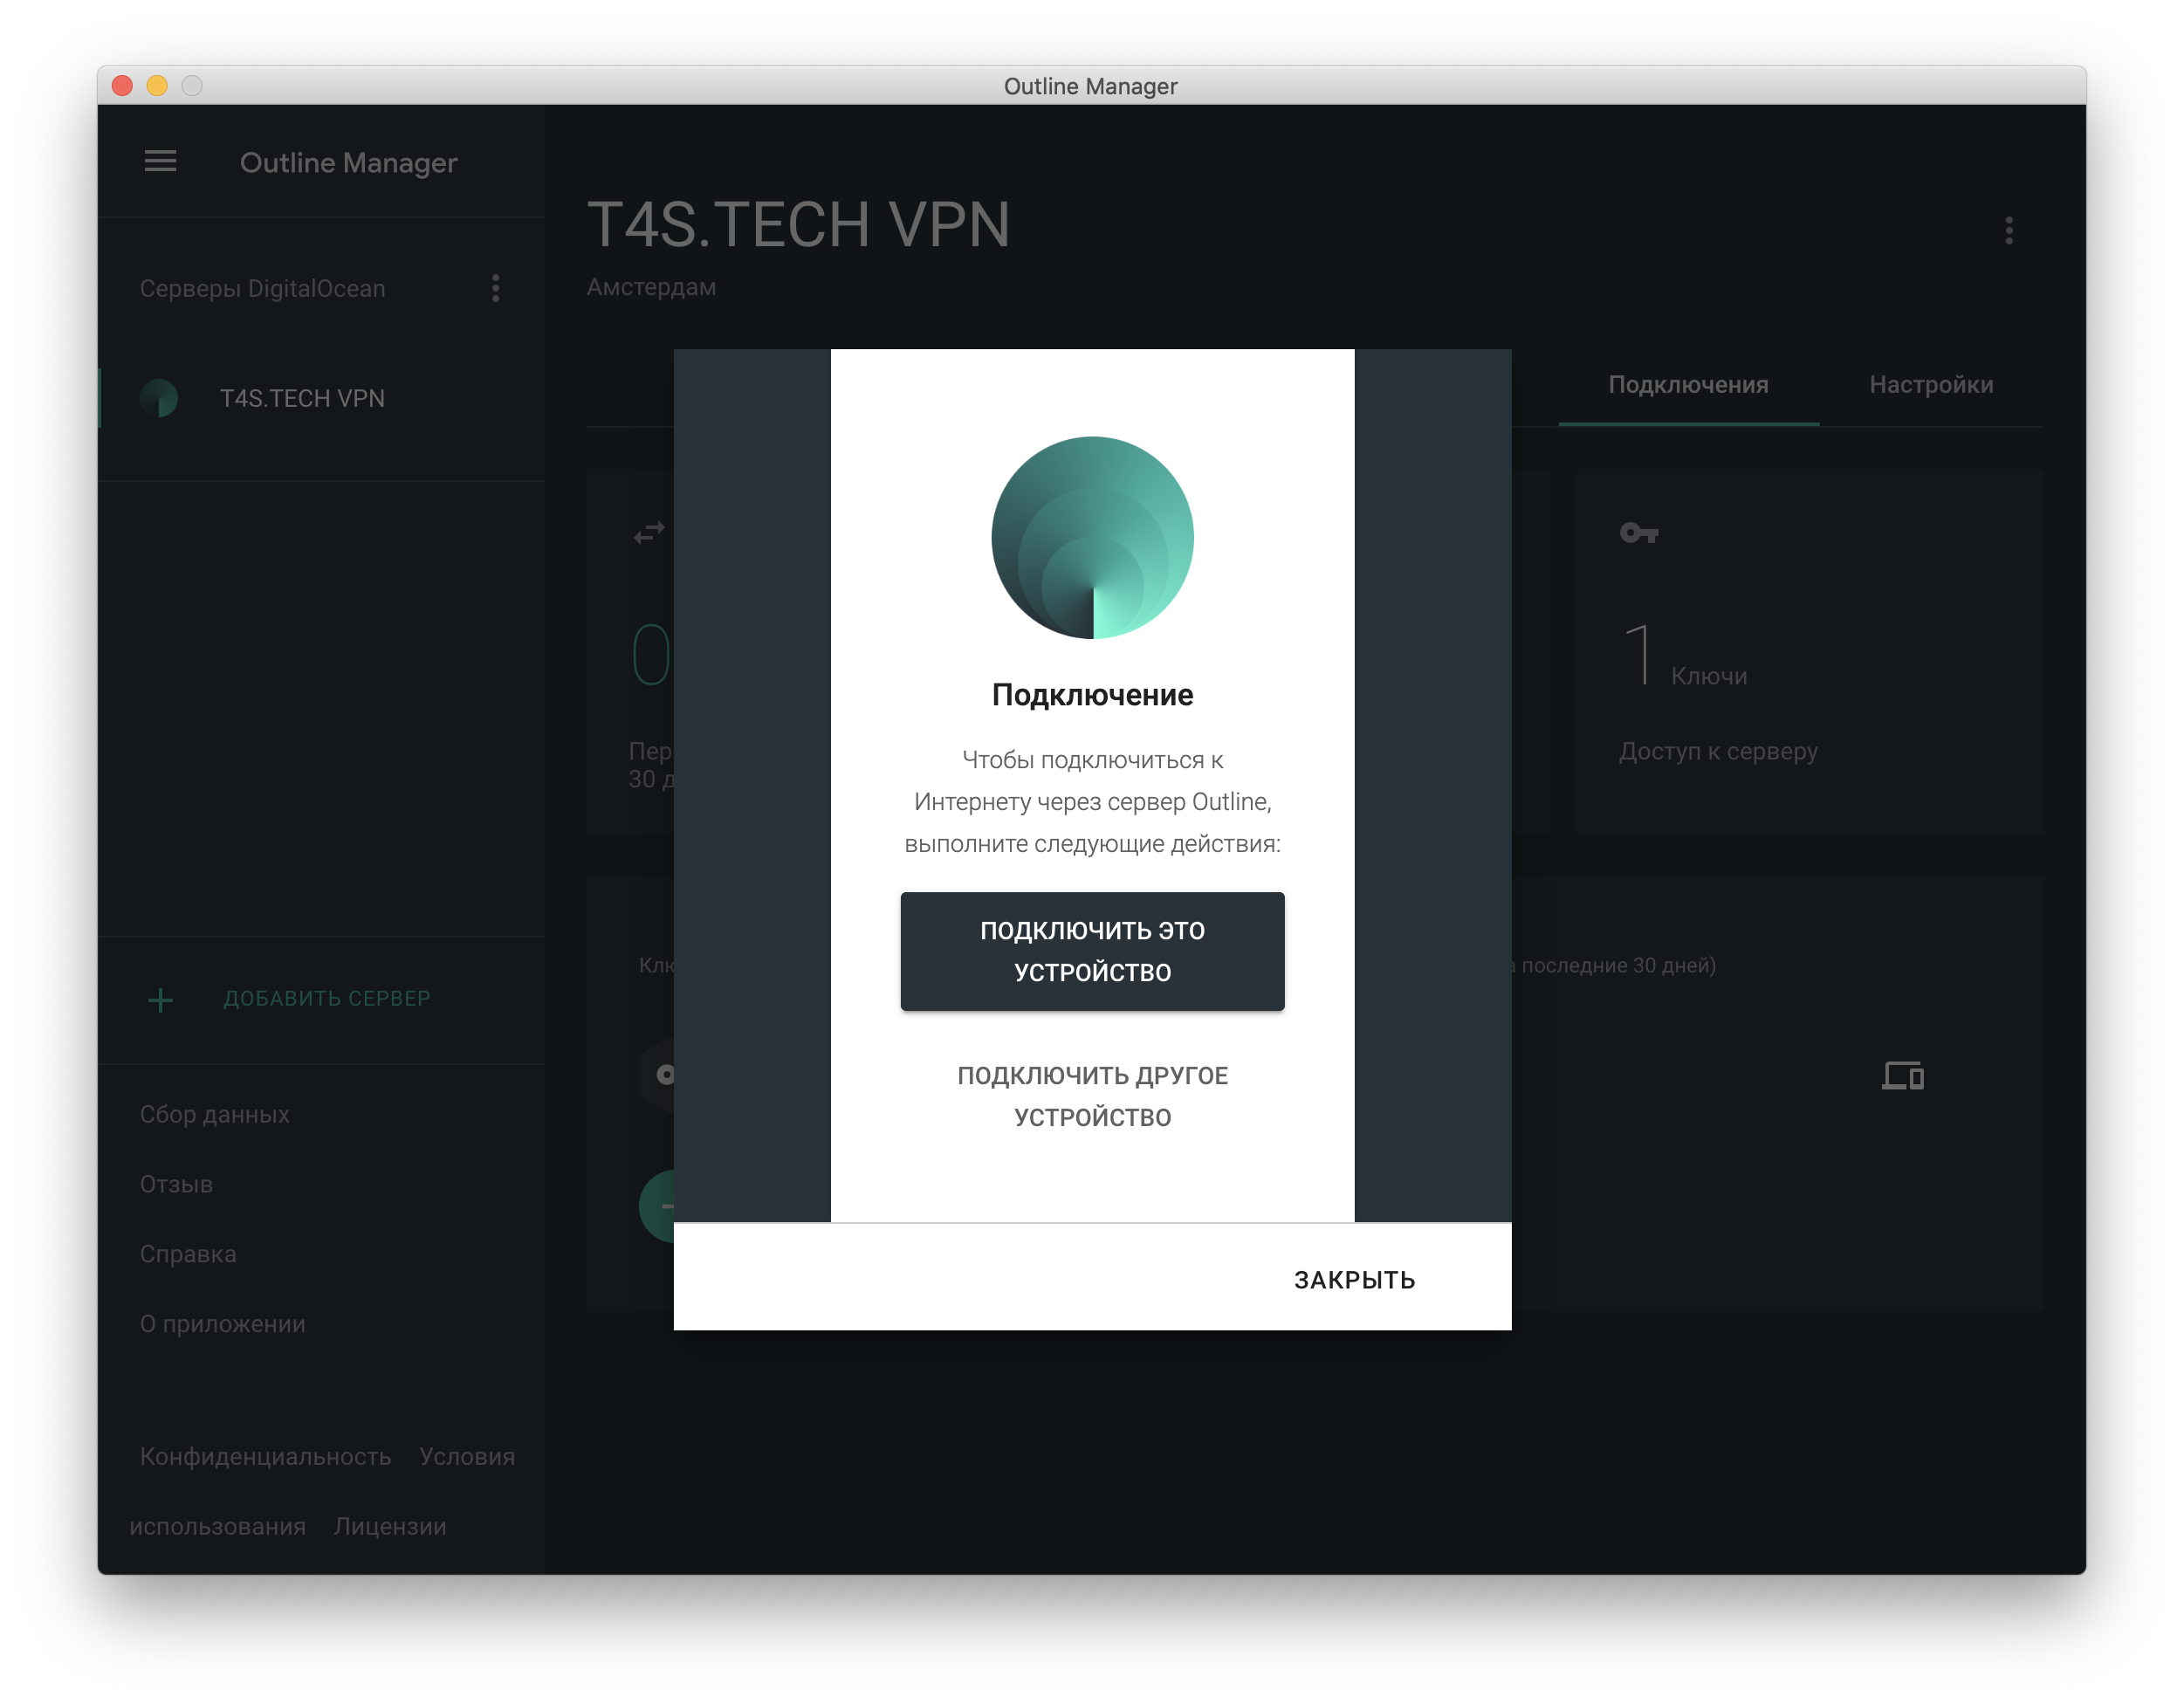
Task: Click the Outline logo in dialog
Action: (x=1092, y=537)
